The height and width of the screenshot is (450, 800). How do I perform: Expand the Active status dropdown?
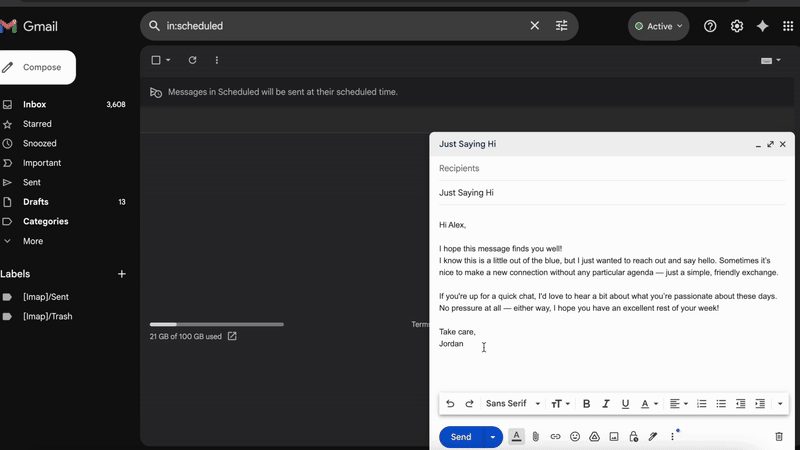pos(659,26)
